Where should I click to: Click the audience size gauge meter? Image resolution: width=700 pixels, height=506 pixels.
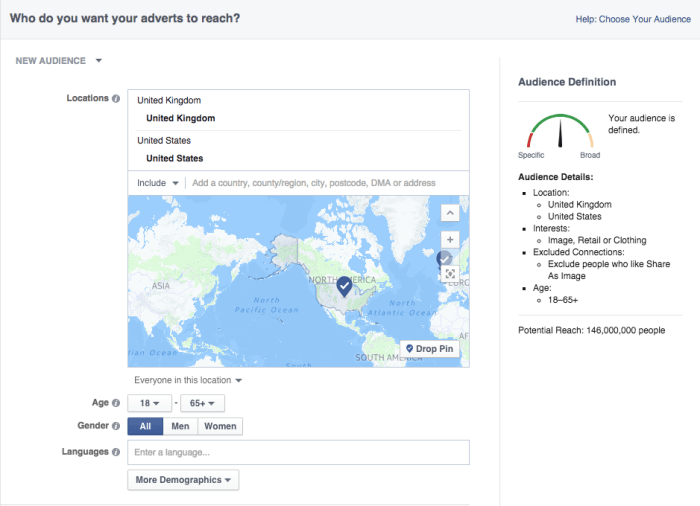tap(560, 131)
